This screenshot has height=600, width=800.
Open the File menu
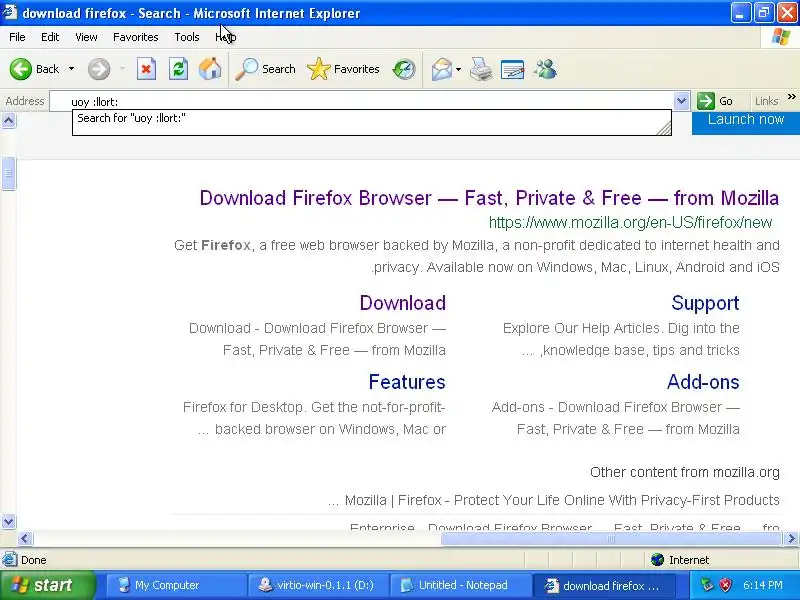click(x=17, y=37)
